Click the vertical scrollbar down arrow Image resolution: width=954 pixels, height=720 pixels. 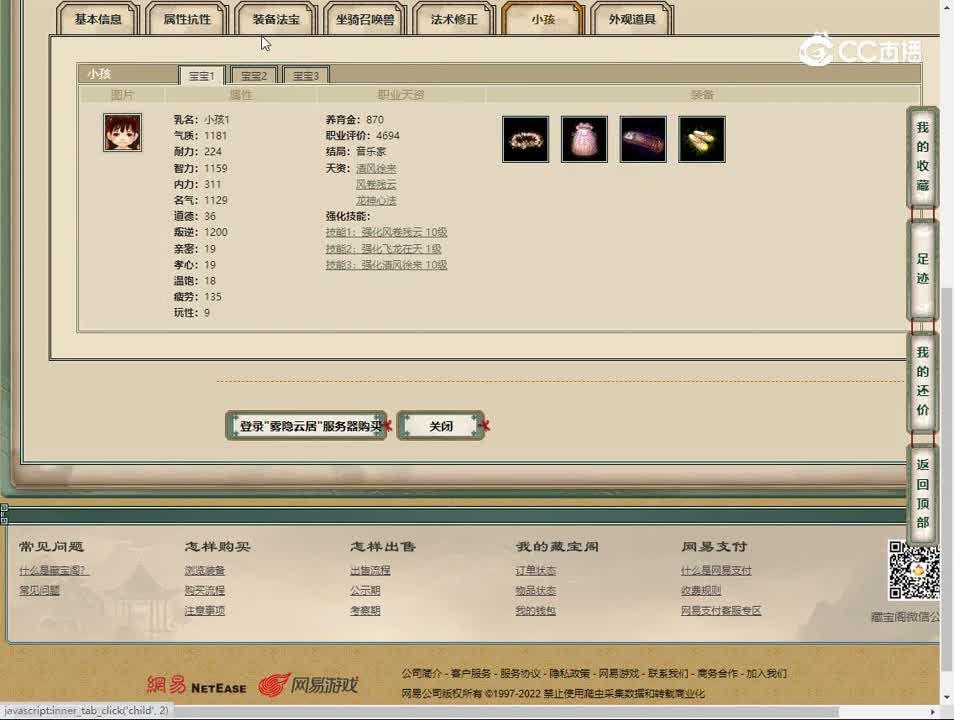pos(947,697)
